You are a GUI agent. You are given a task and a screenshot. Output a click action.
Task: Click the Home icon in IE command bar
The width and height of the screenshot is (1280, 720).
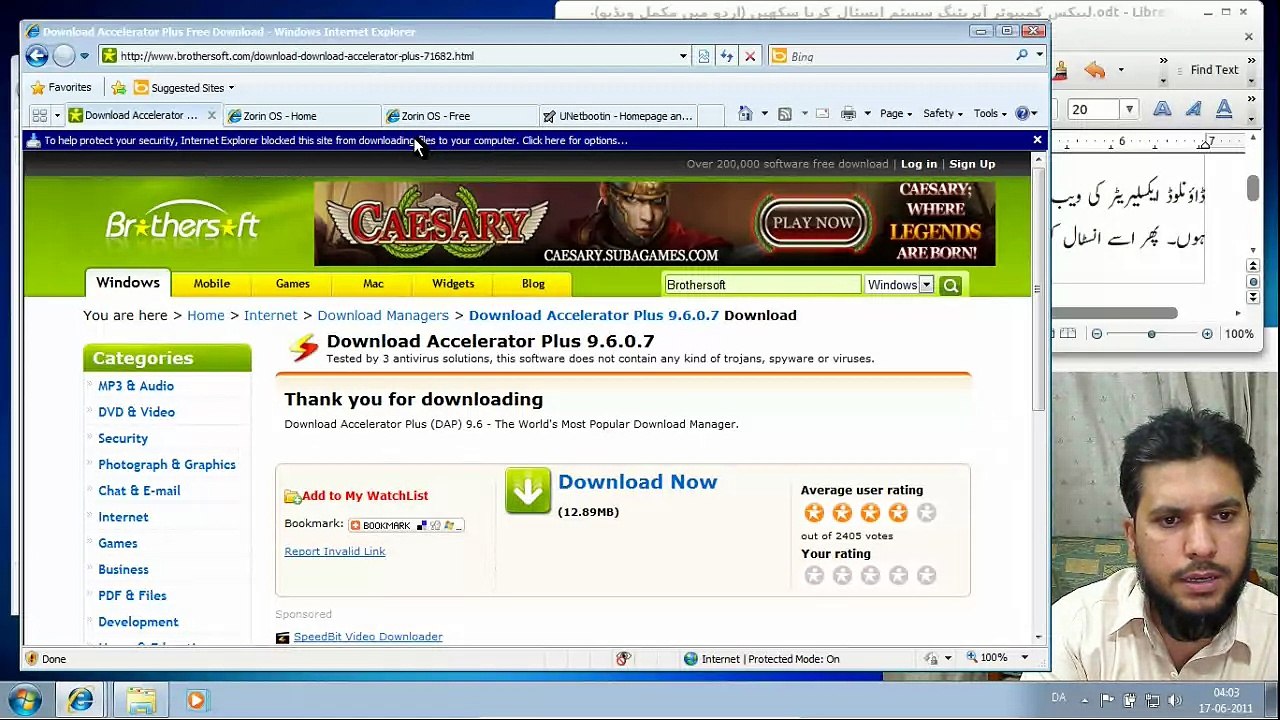coord(745,114)
